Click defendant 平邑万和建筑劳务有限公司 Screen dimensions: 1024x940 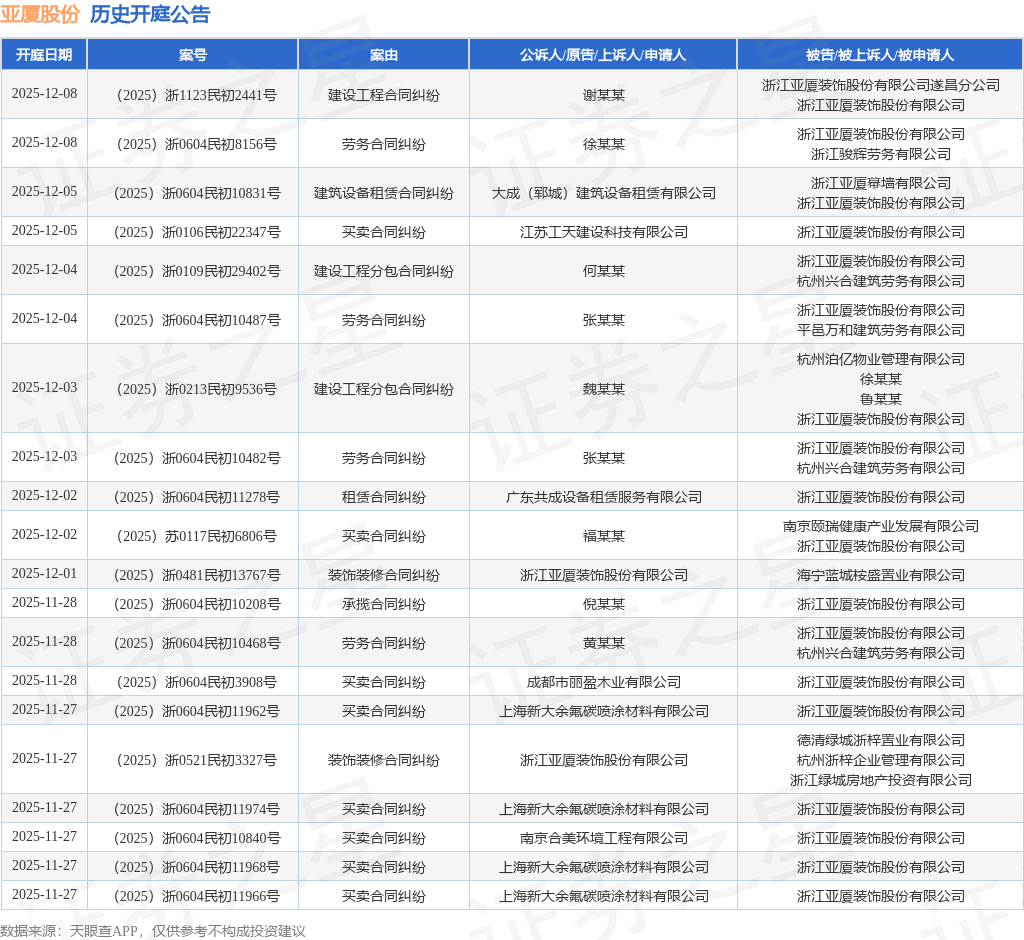coord(880,330)
